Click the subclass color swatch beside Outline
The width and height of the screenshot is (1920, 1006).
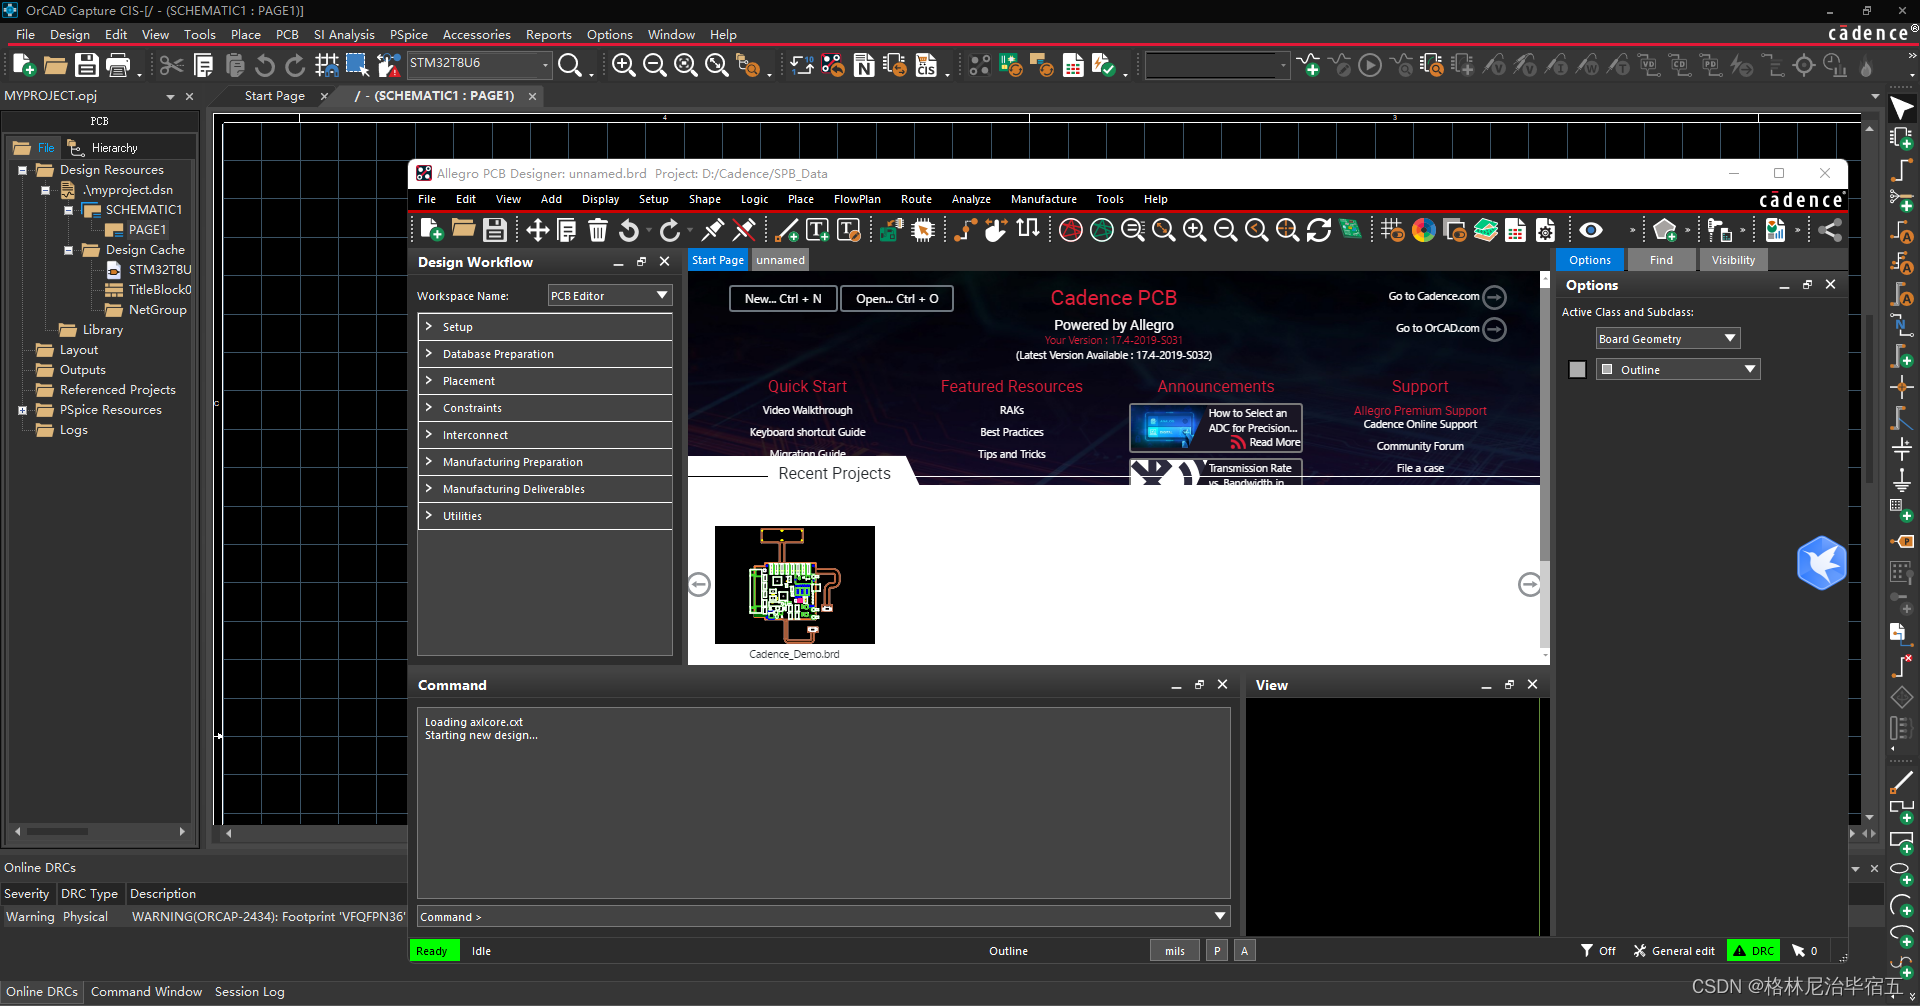click(1577, 370)
